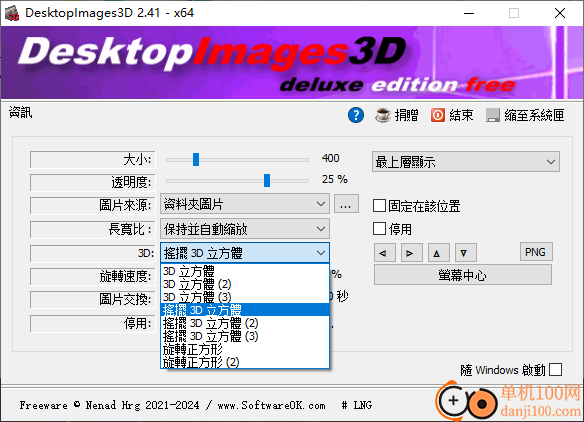Click the transparency value 25 %
This screenshot has height=422, width=584.
click(334, 179)
